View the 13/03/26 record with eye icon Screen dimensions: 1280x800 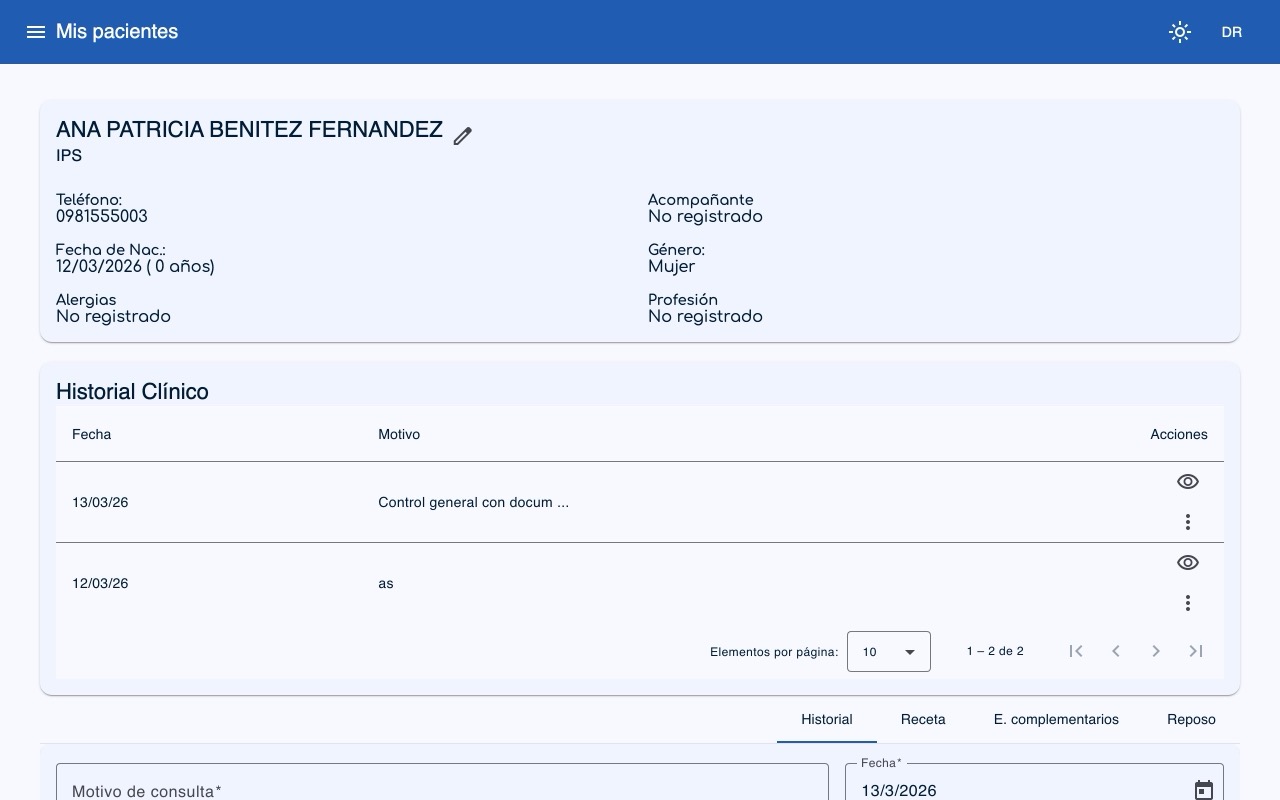[x=1187, y=482]
